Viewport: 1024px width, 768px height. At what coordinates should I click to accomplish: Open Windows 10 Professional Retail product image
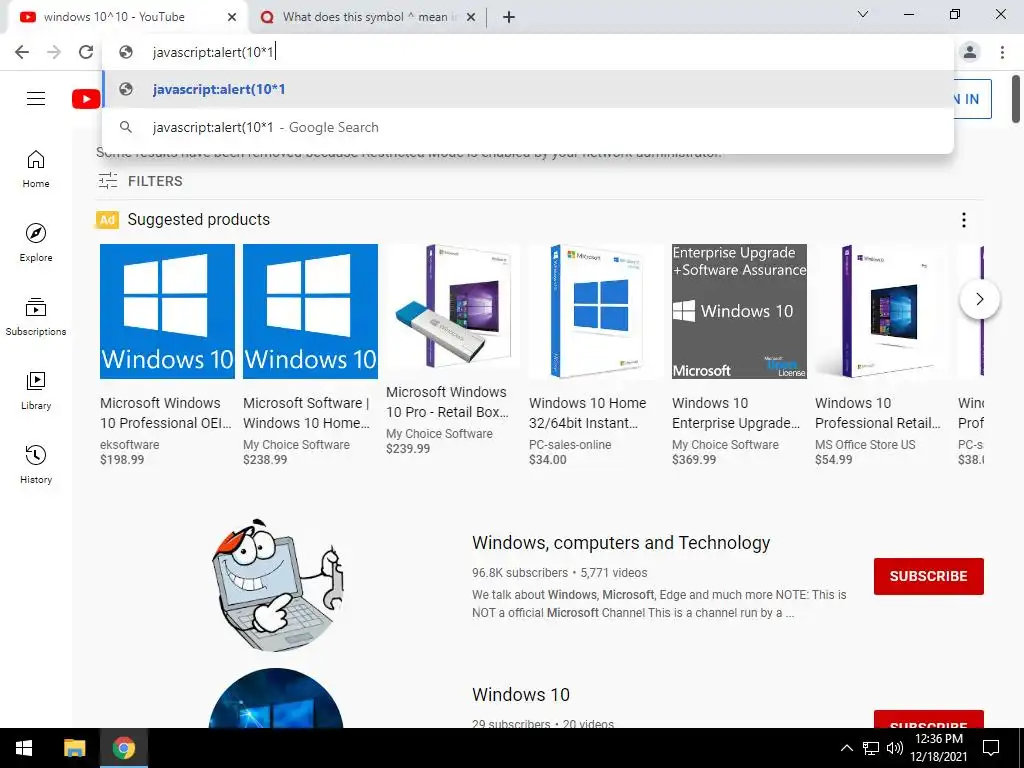pos(882,312)
